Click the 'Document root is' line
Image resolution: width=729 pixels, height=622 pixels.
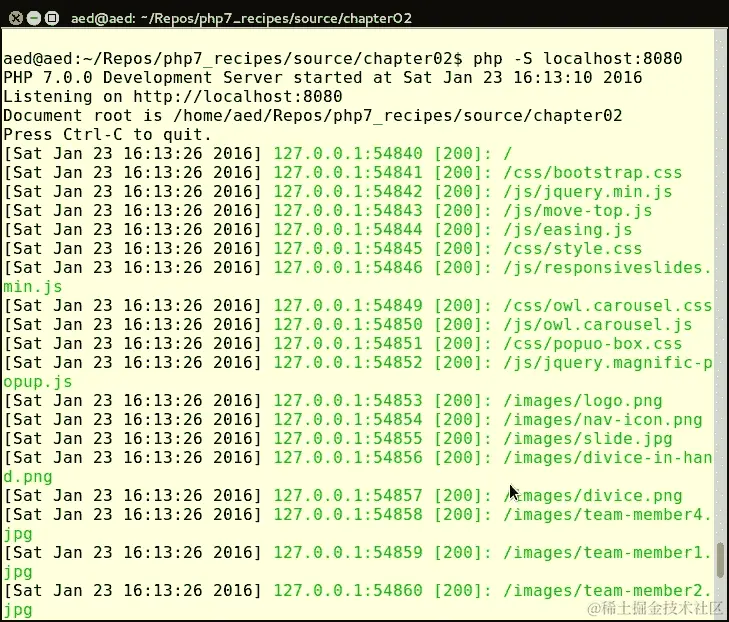[x=312, y=115]
